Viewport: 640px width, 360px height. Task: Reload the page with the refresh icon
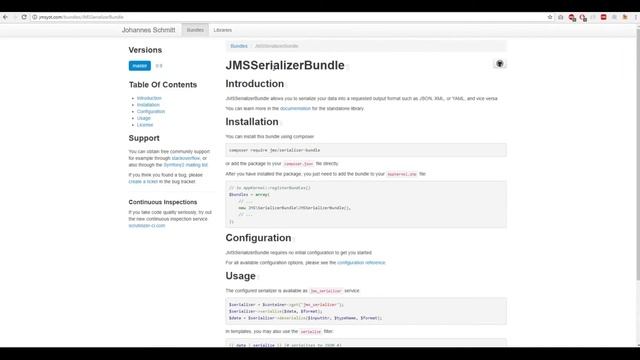click(24, 17)
